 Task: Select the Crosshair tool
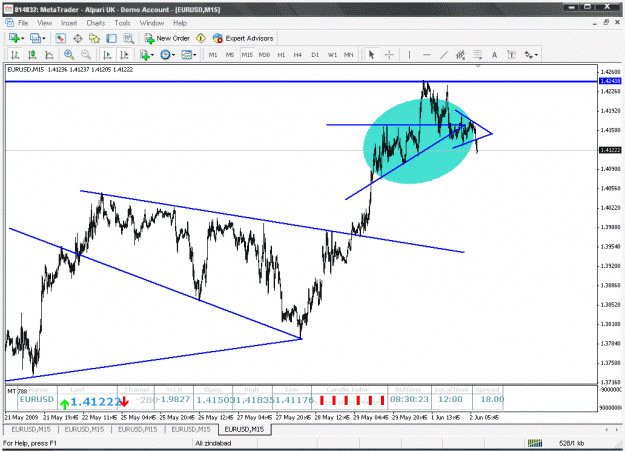click(x=389, y=55)
